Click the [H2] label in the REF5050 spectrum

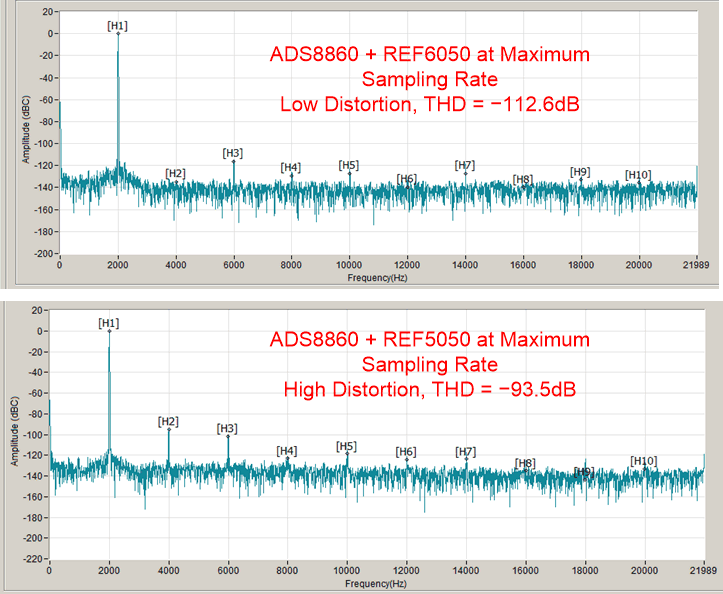coord(168,422)
